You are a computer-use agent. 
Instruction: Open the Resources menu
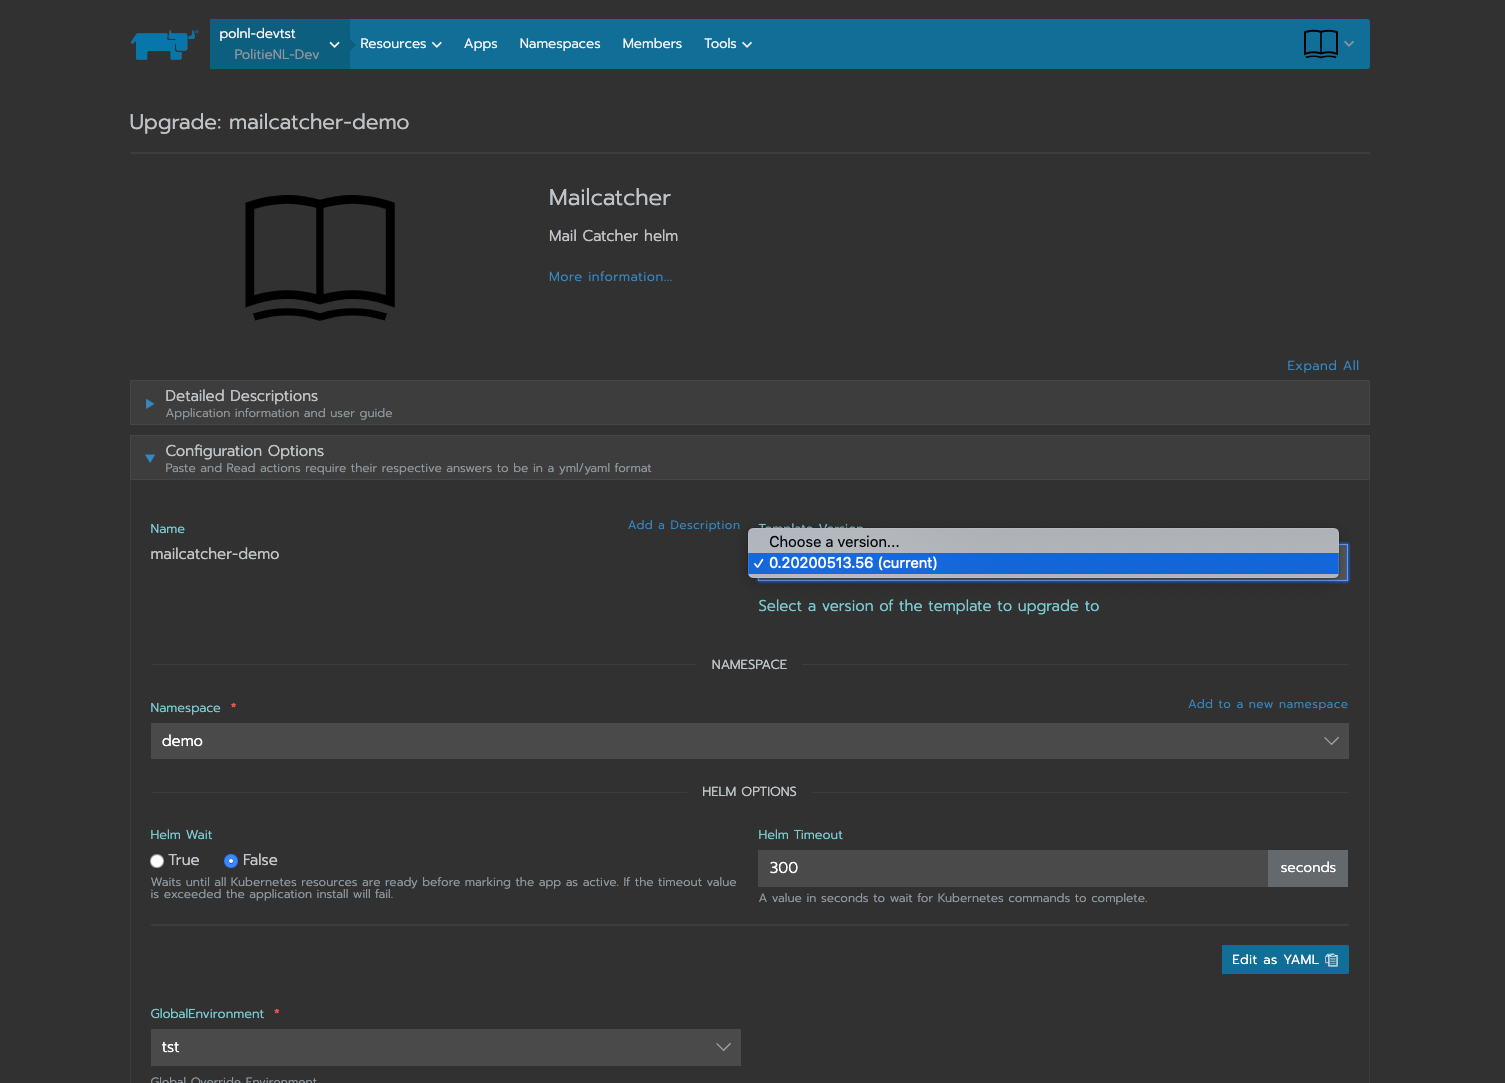pos(400,44)
